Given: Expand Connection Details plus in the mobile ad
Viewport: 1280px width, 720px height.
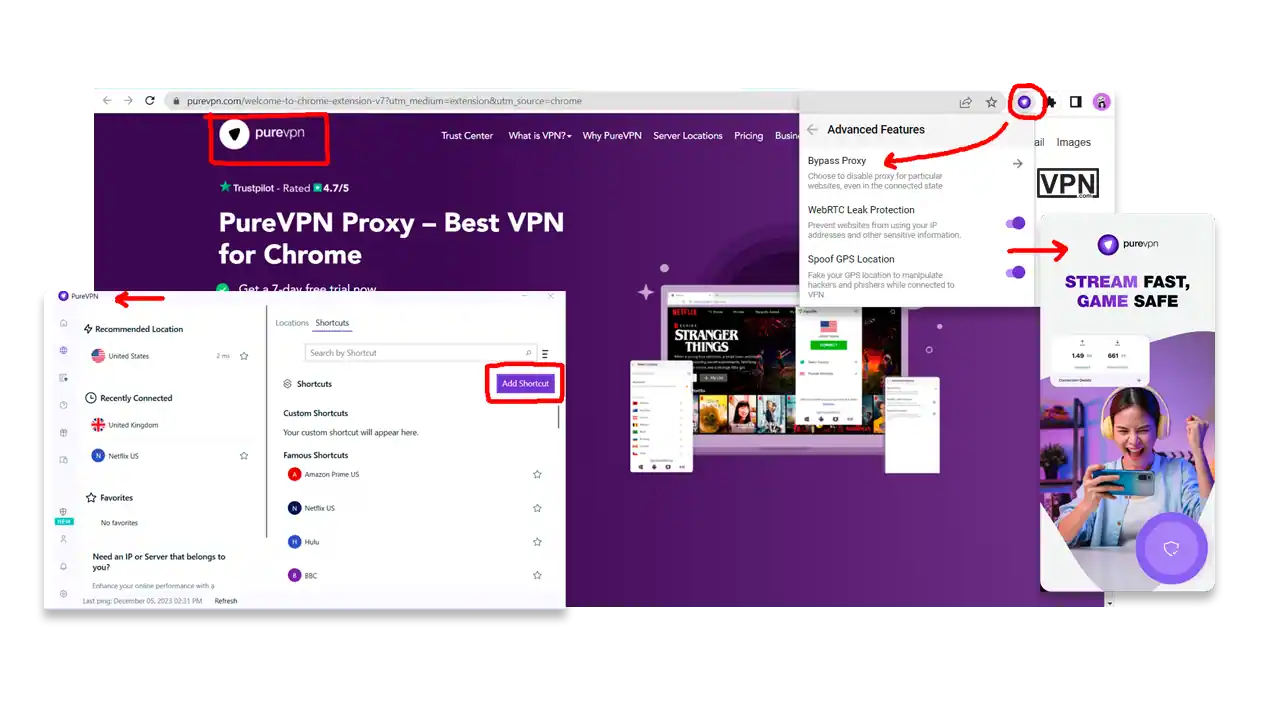Looking at the screenshot, I should (x=1139, y=381).
